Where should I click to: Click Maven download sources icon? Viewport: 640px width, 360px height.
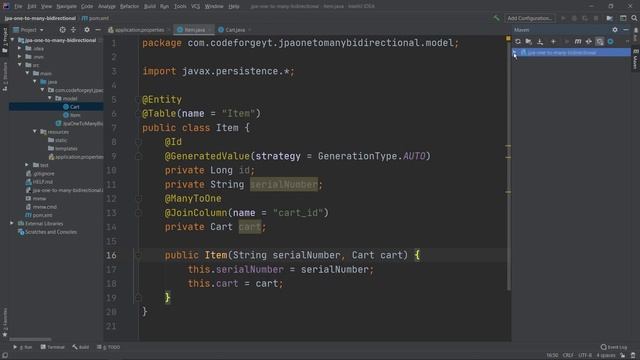[x=540, y=42]
